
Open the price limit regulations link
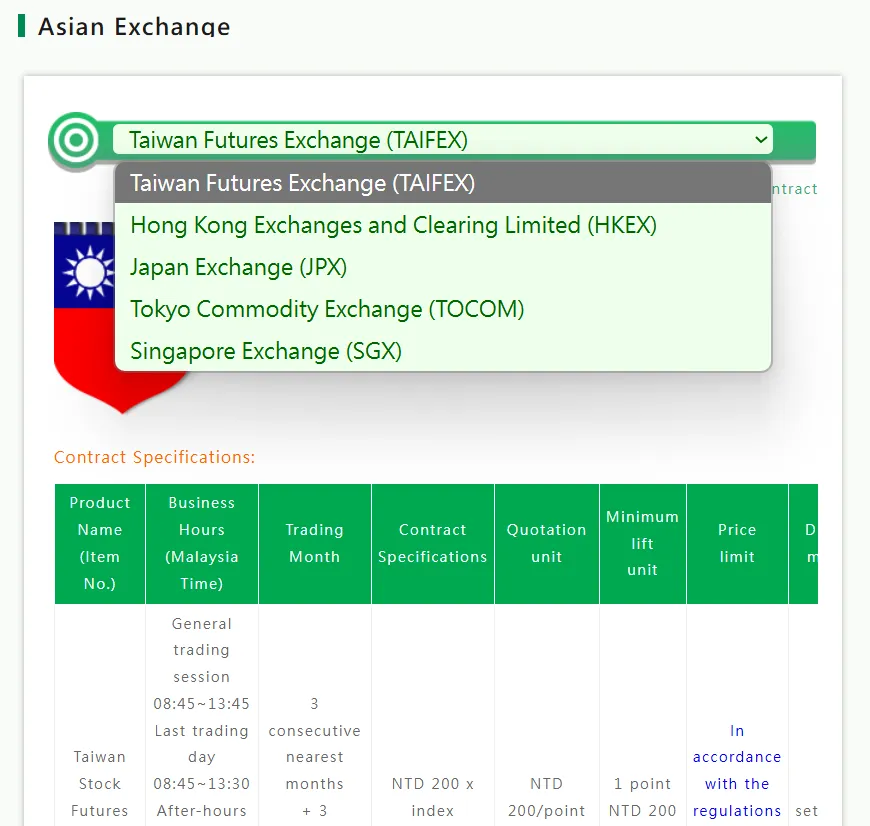pyautogui.click(x=737, y=771)
